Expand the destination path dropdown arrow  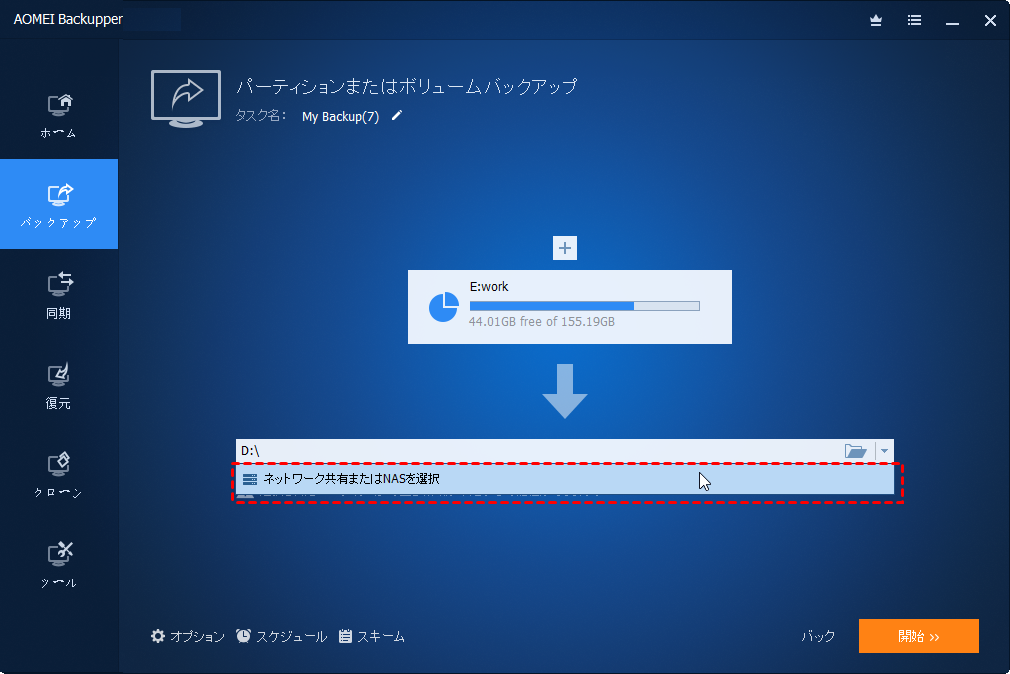(x=884, y=451)
